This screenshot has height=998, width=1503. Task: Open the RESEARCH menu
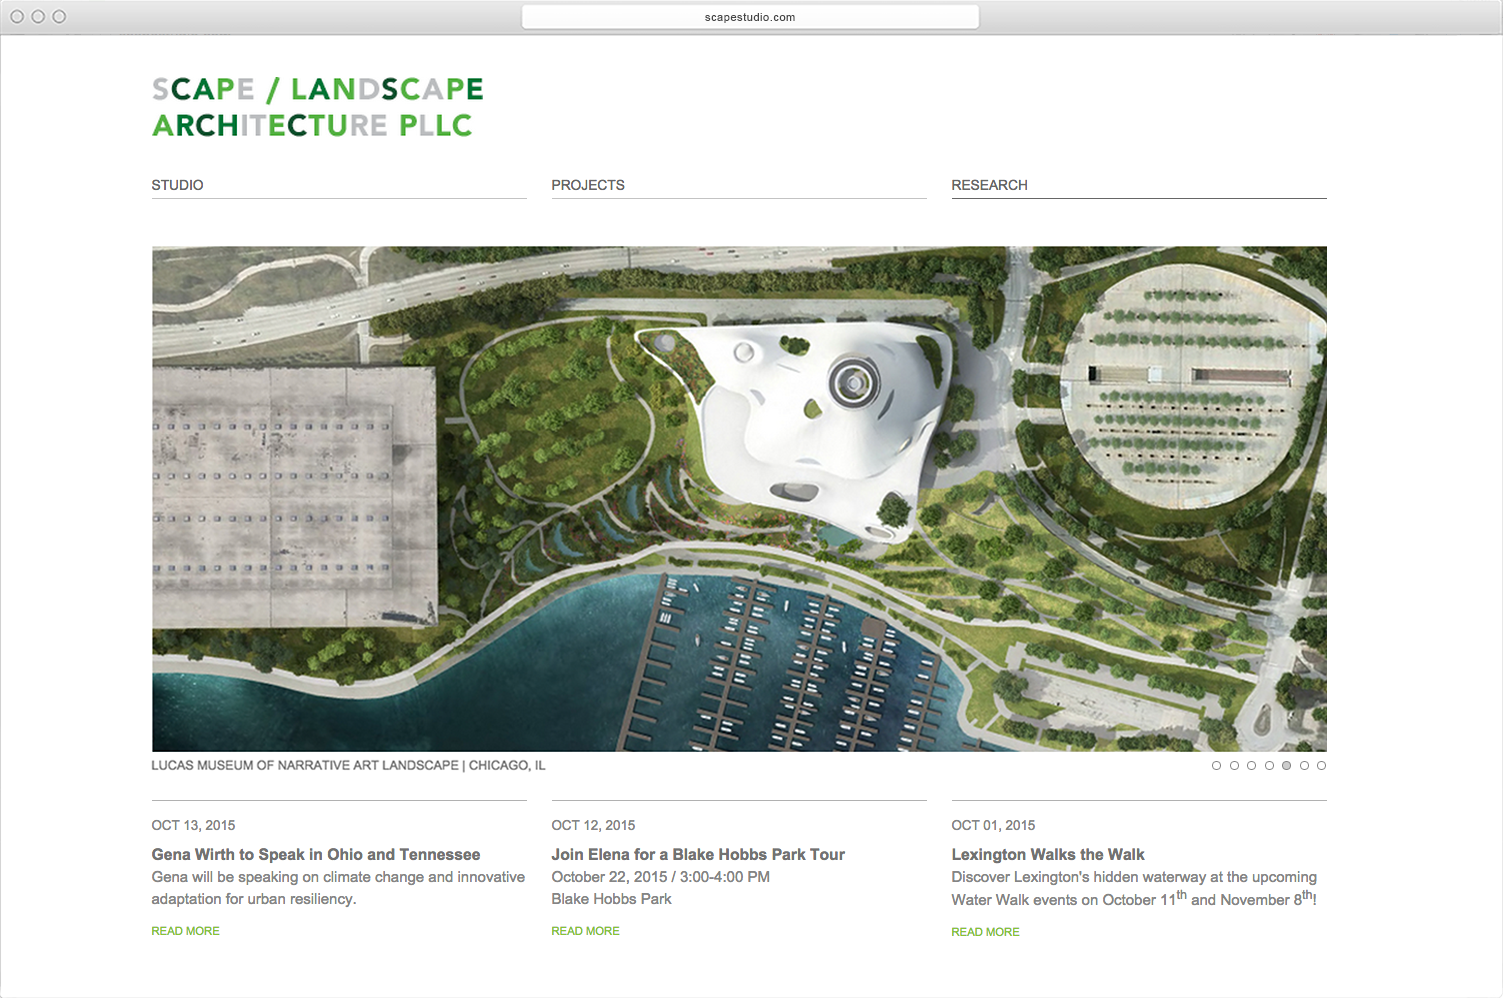click(x=990, y=185)
